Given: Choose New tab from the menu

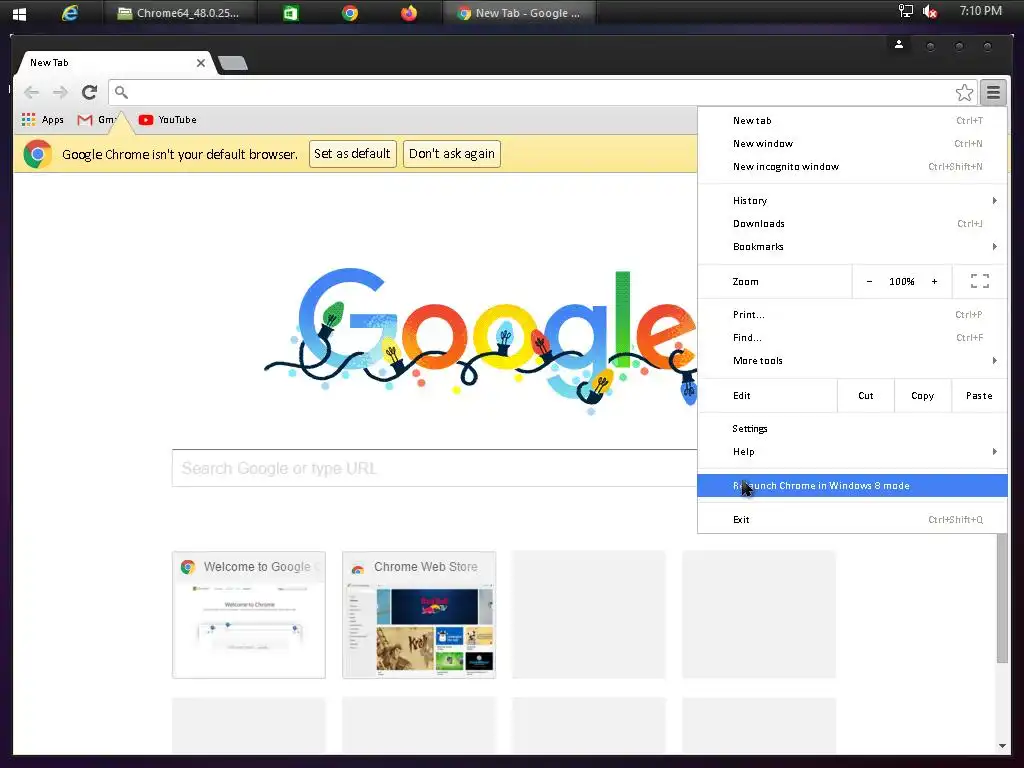Looking at the screenshot, I should tap(852, 121).
